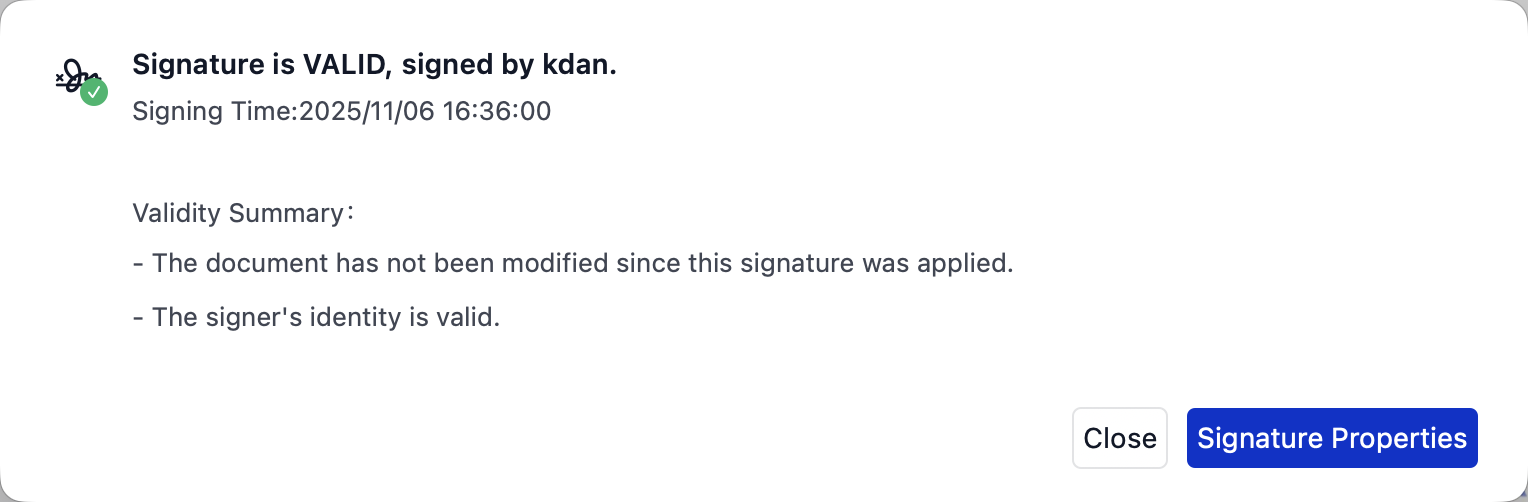Click the Signing Time label
The height and width of the screenshot is (502, 1528).
tap(215, 111)
